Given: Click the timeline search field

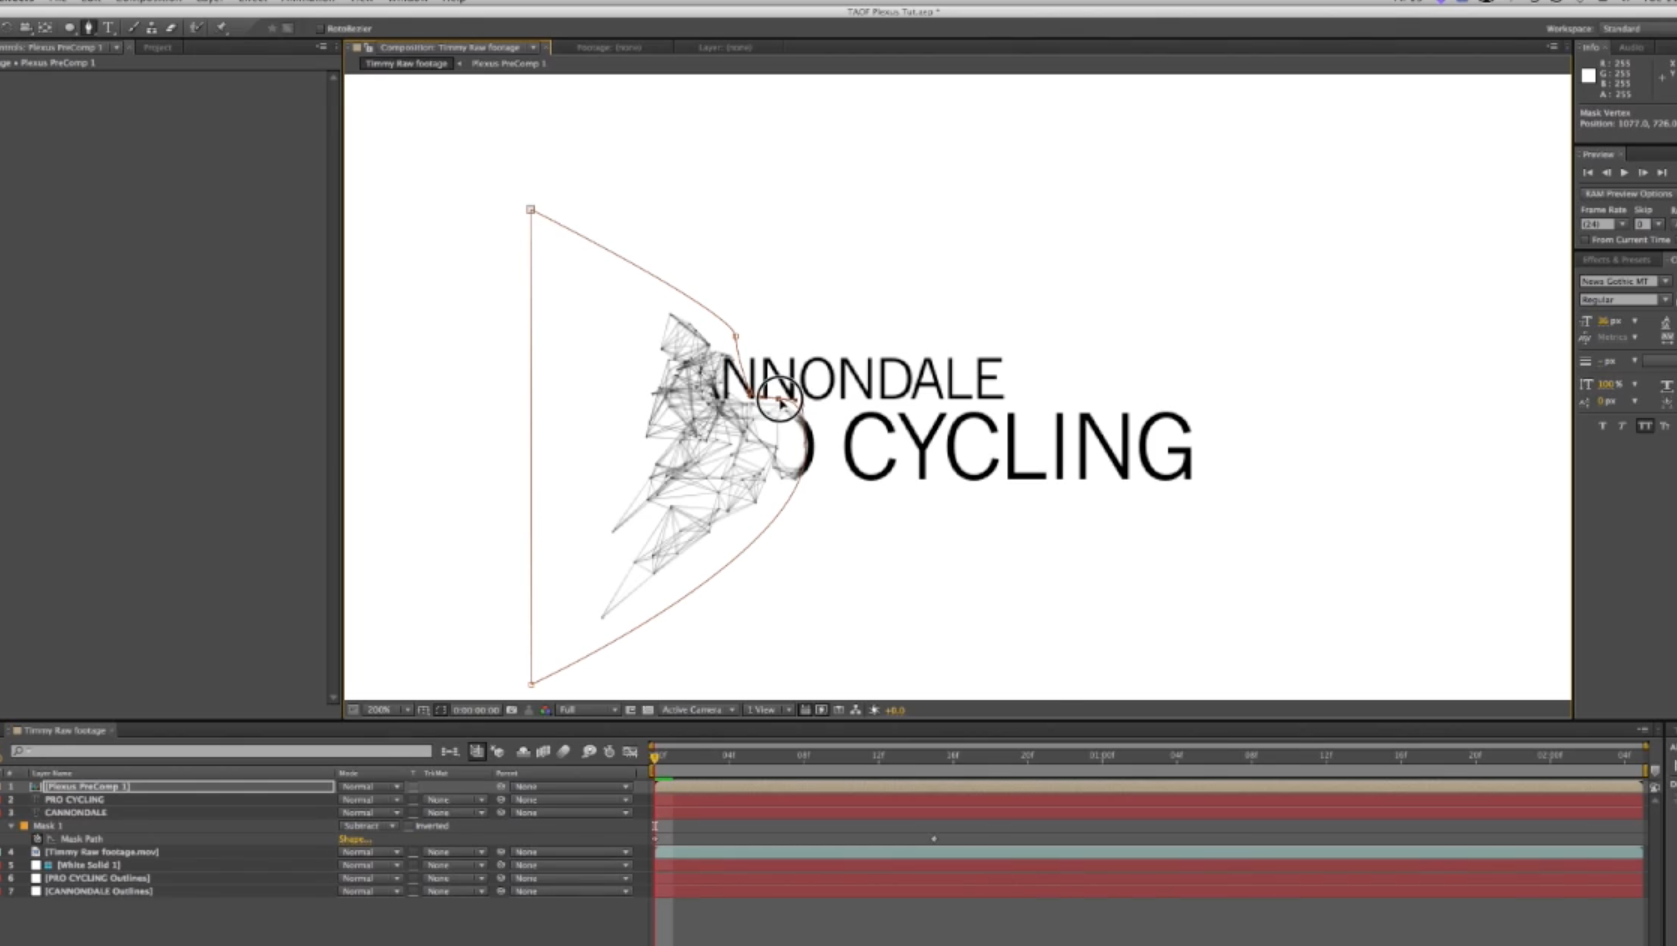Looking at the screenshot, I should click(x=222, y=751).
